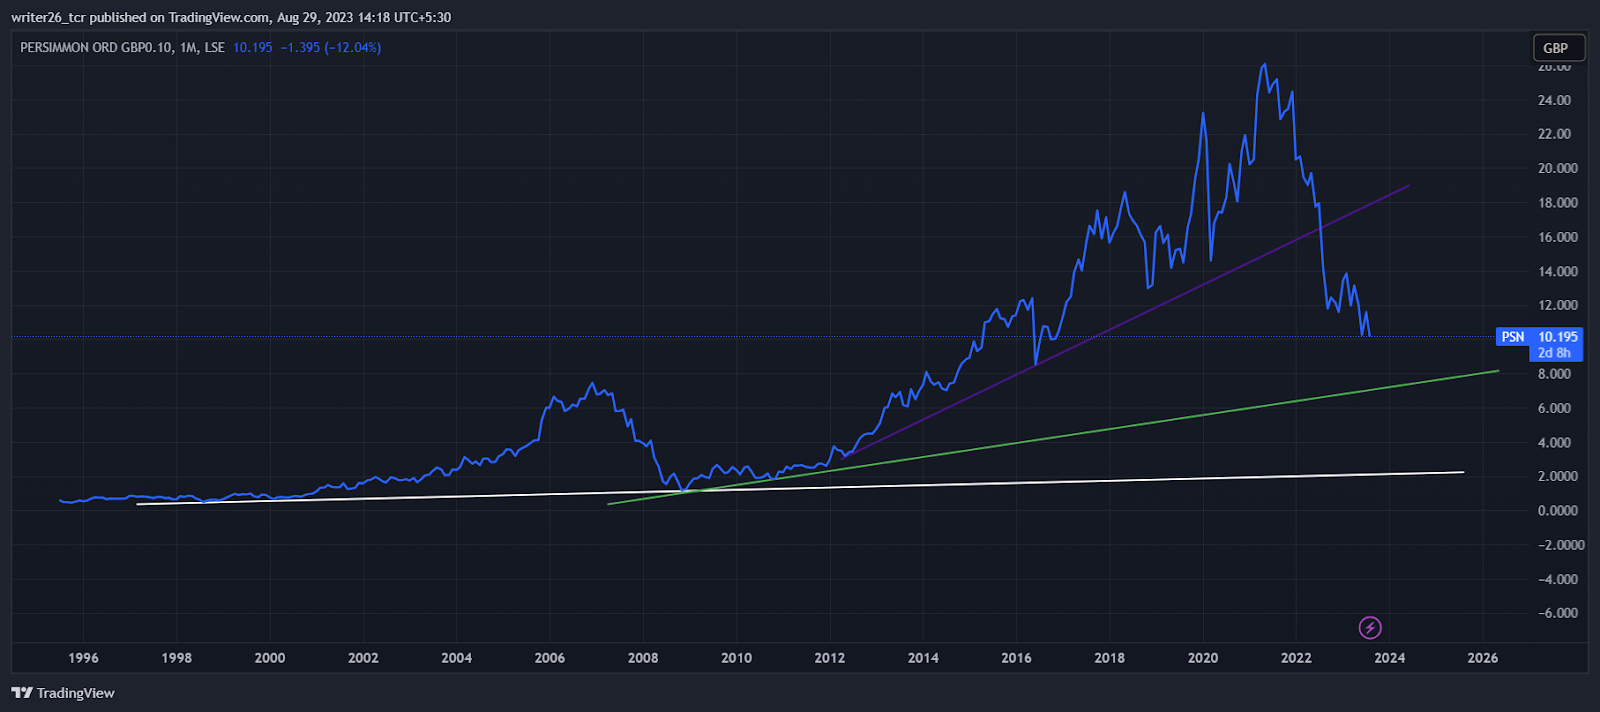
Task: Click the 2.0000 price axis label
Action: click(x=1557, y=476)
